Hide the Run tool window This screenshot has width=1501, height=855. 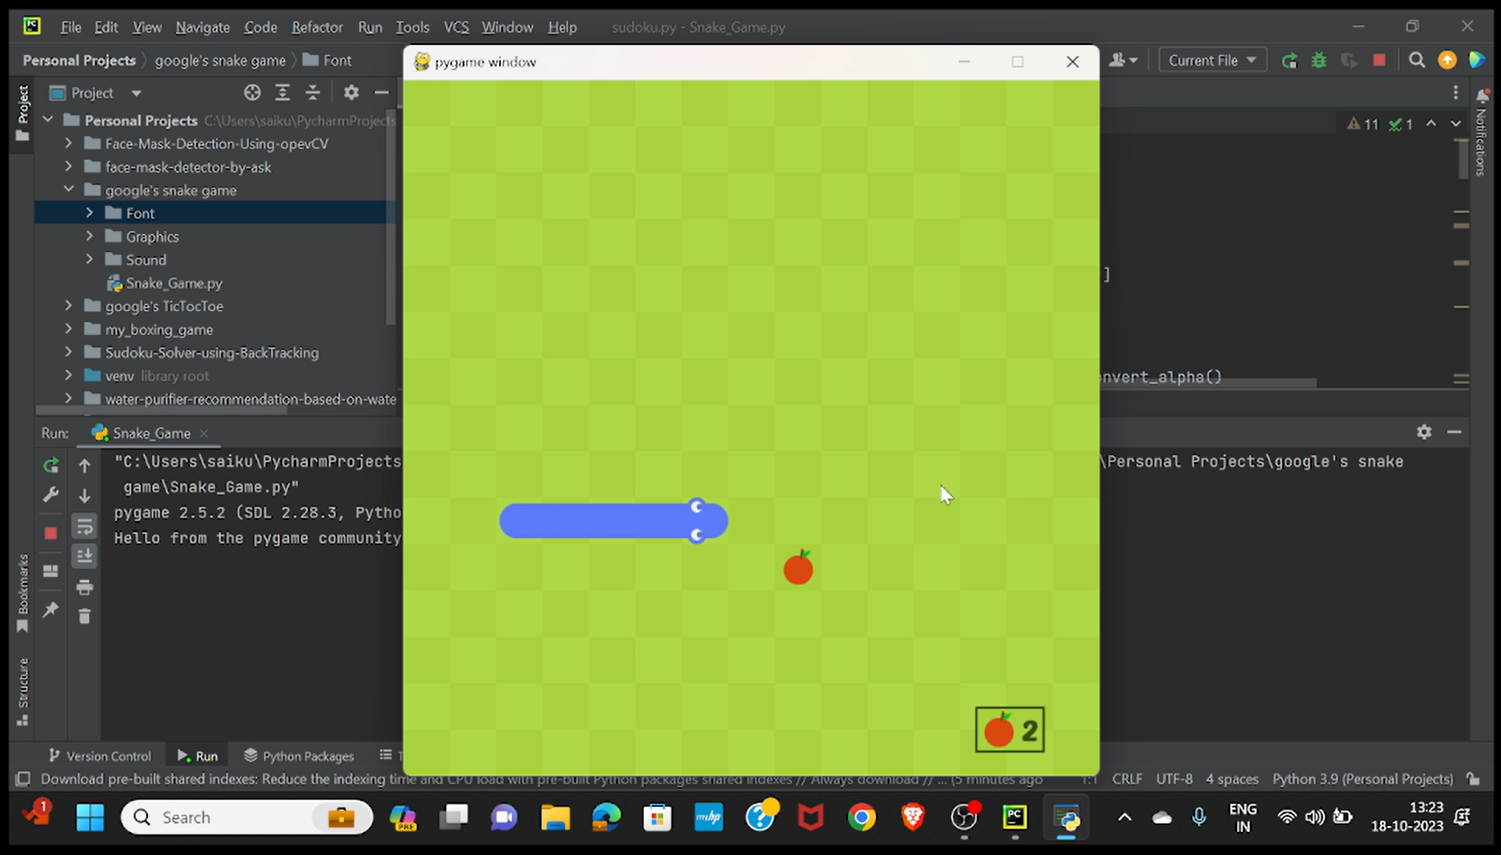1454,432
